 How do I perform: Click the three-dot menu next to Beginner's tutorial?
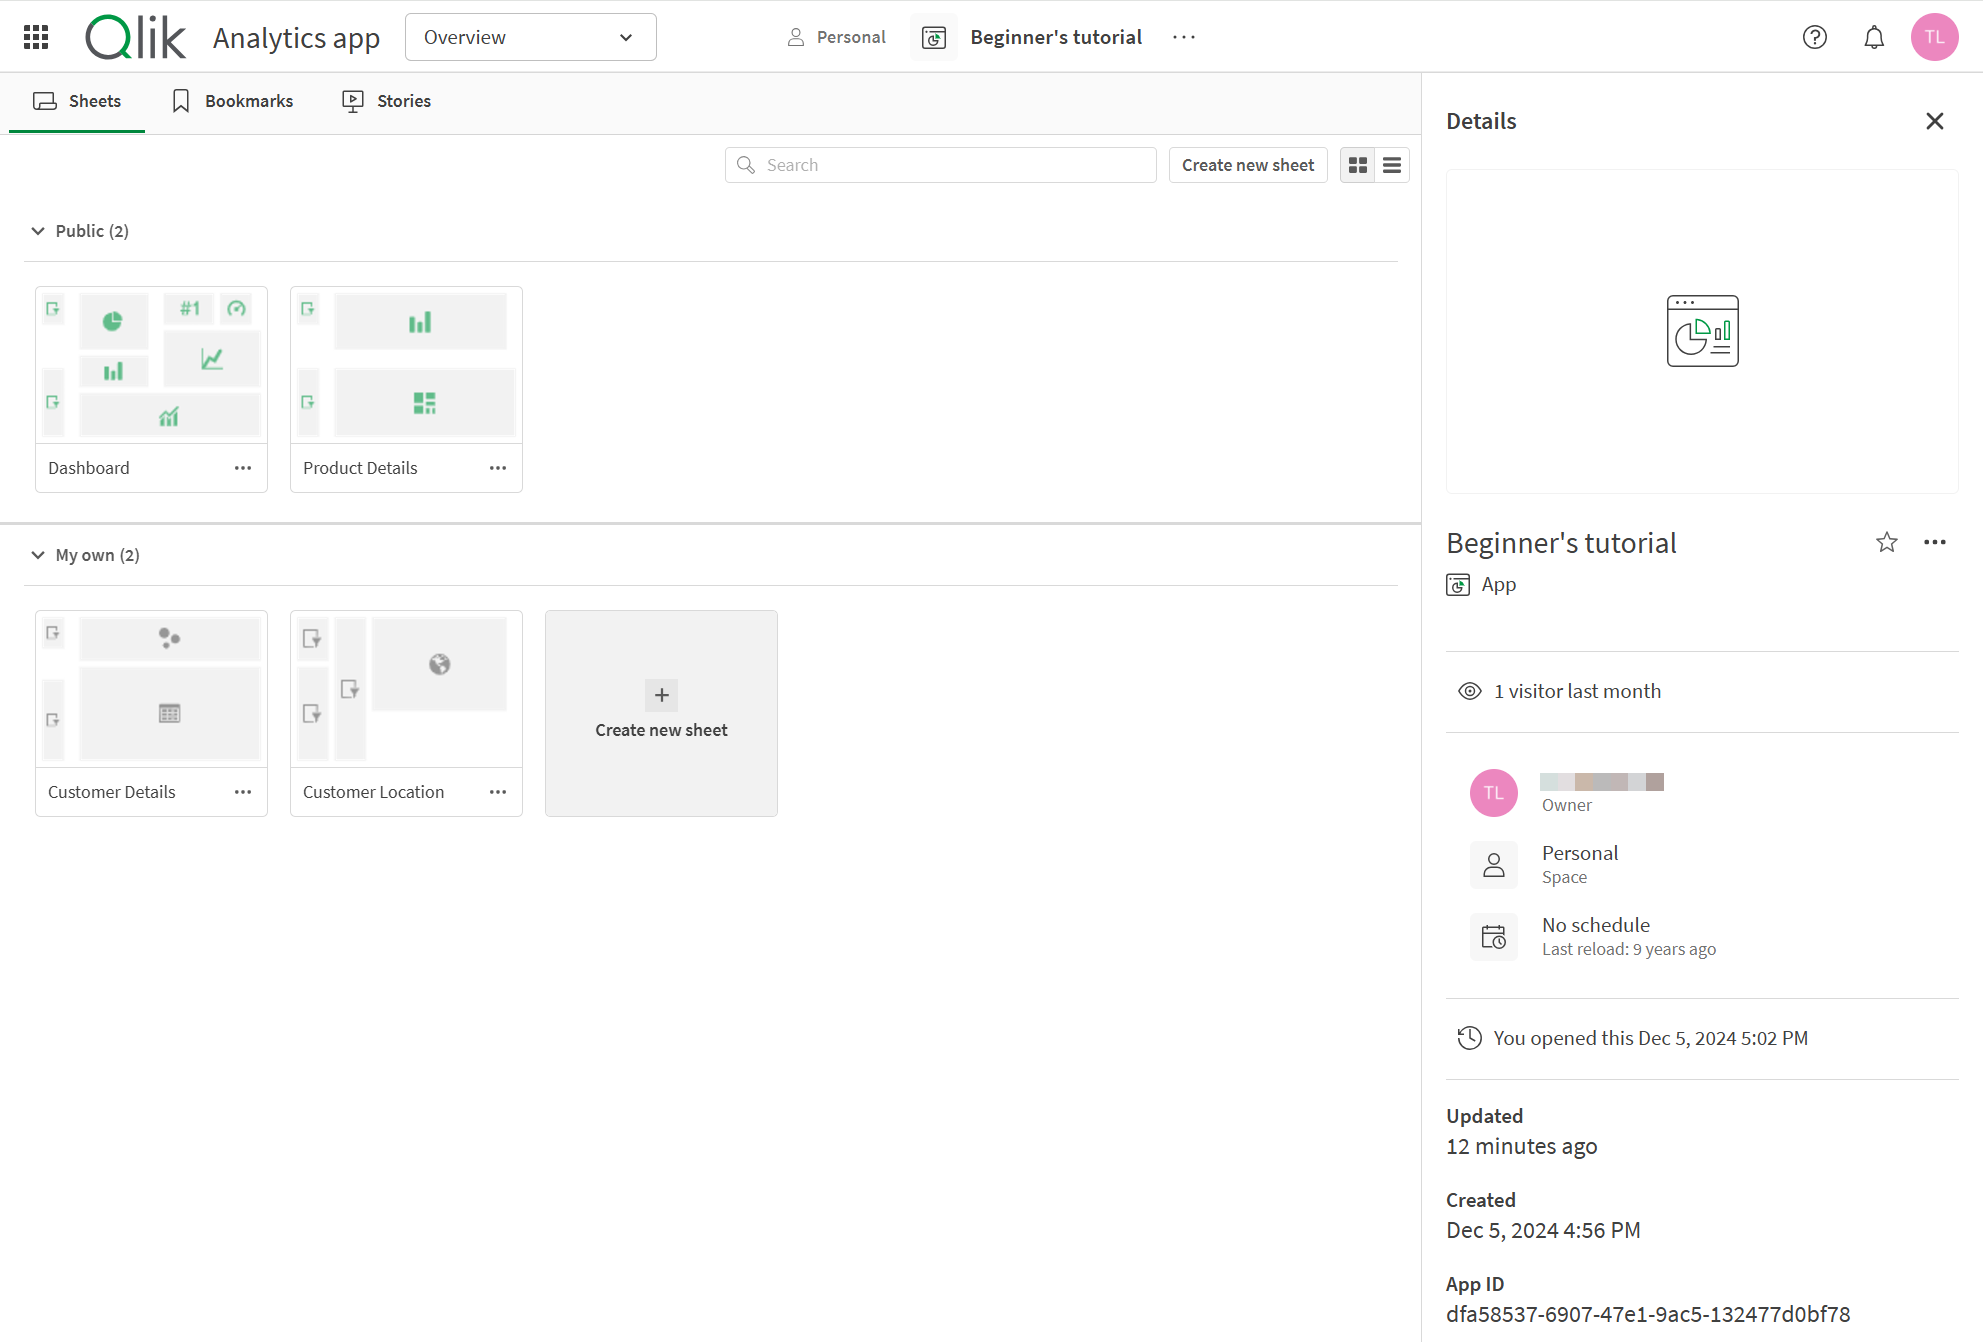pos(1186,37)
